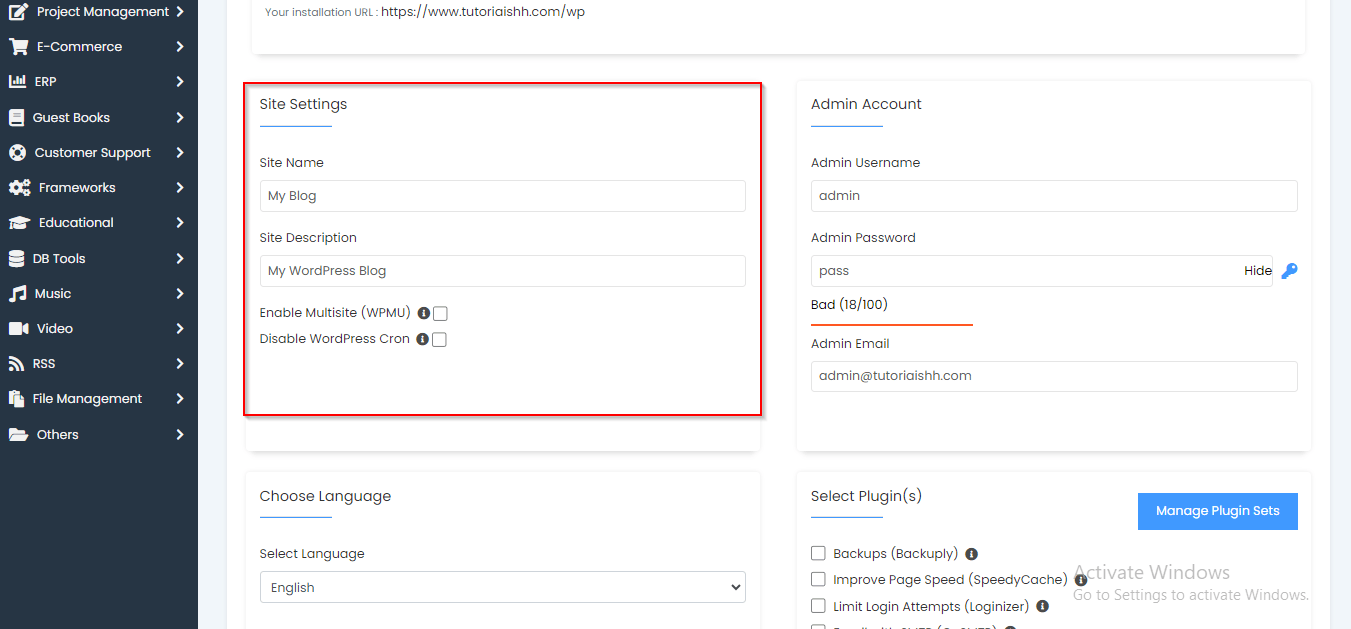Tick the Disable WordPress Cron checkbox
The width and height of the screenshot is (1351, 629).
[x=439, y=340]
